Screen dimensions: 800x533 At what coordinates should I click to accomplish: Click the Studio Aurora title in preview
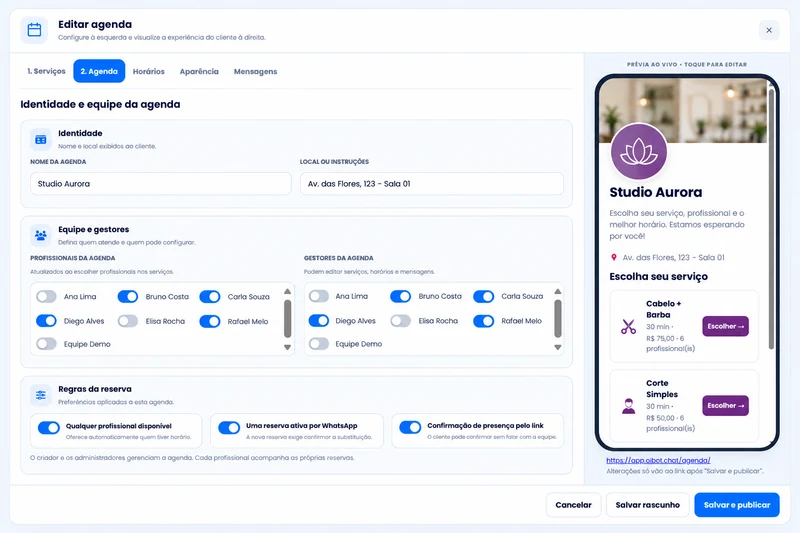[x=656, y=192]
